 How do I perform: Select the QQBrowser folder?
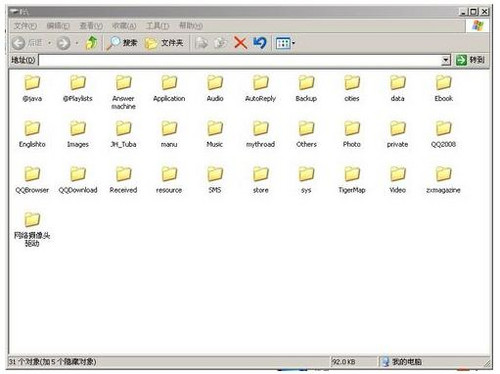coord(32,180)
